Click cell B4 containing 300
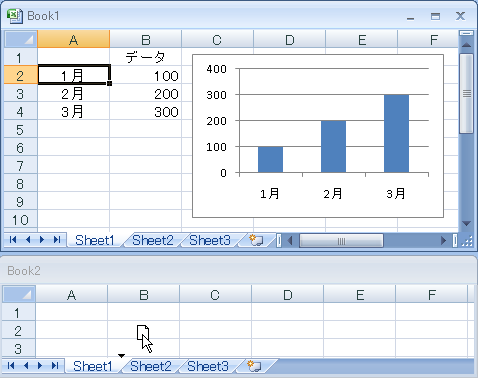Image resolution: width=478 pixels, height=378 pixels. pyautogui.click(x=146, y=111)
